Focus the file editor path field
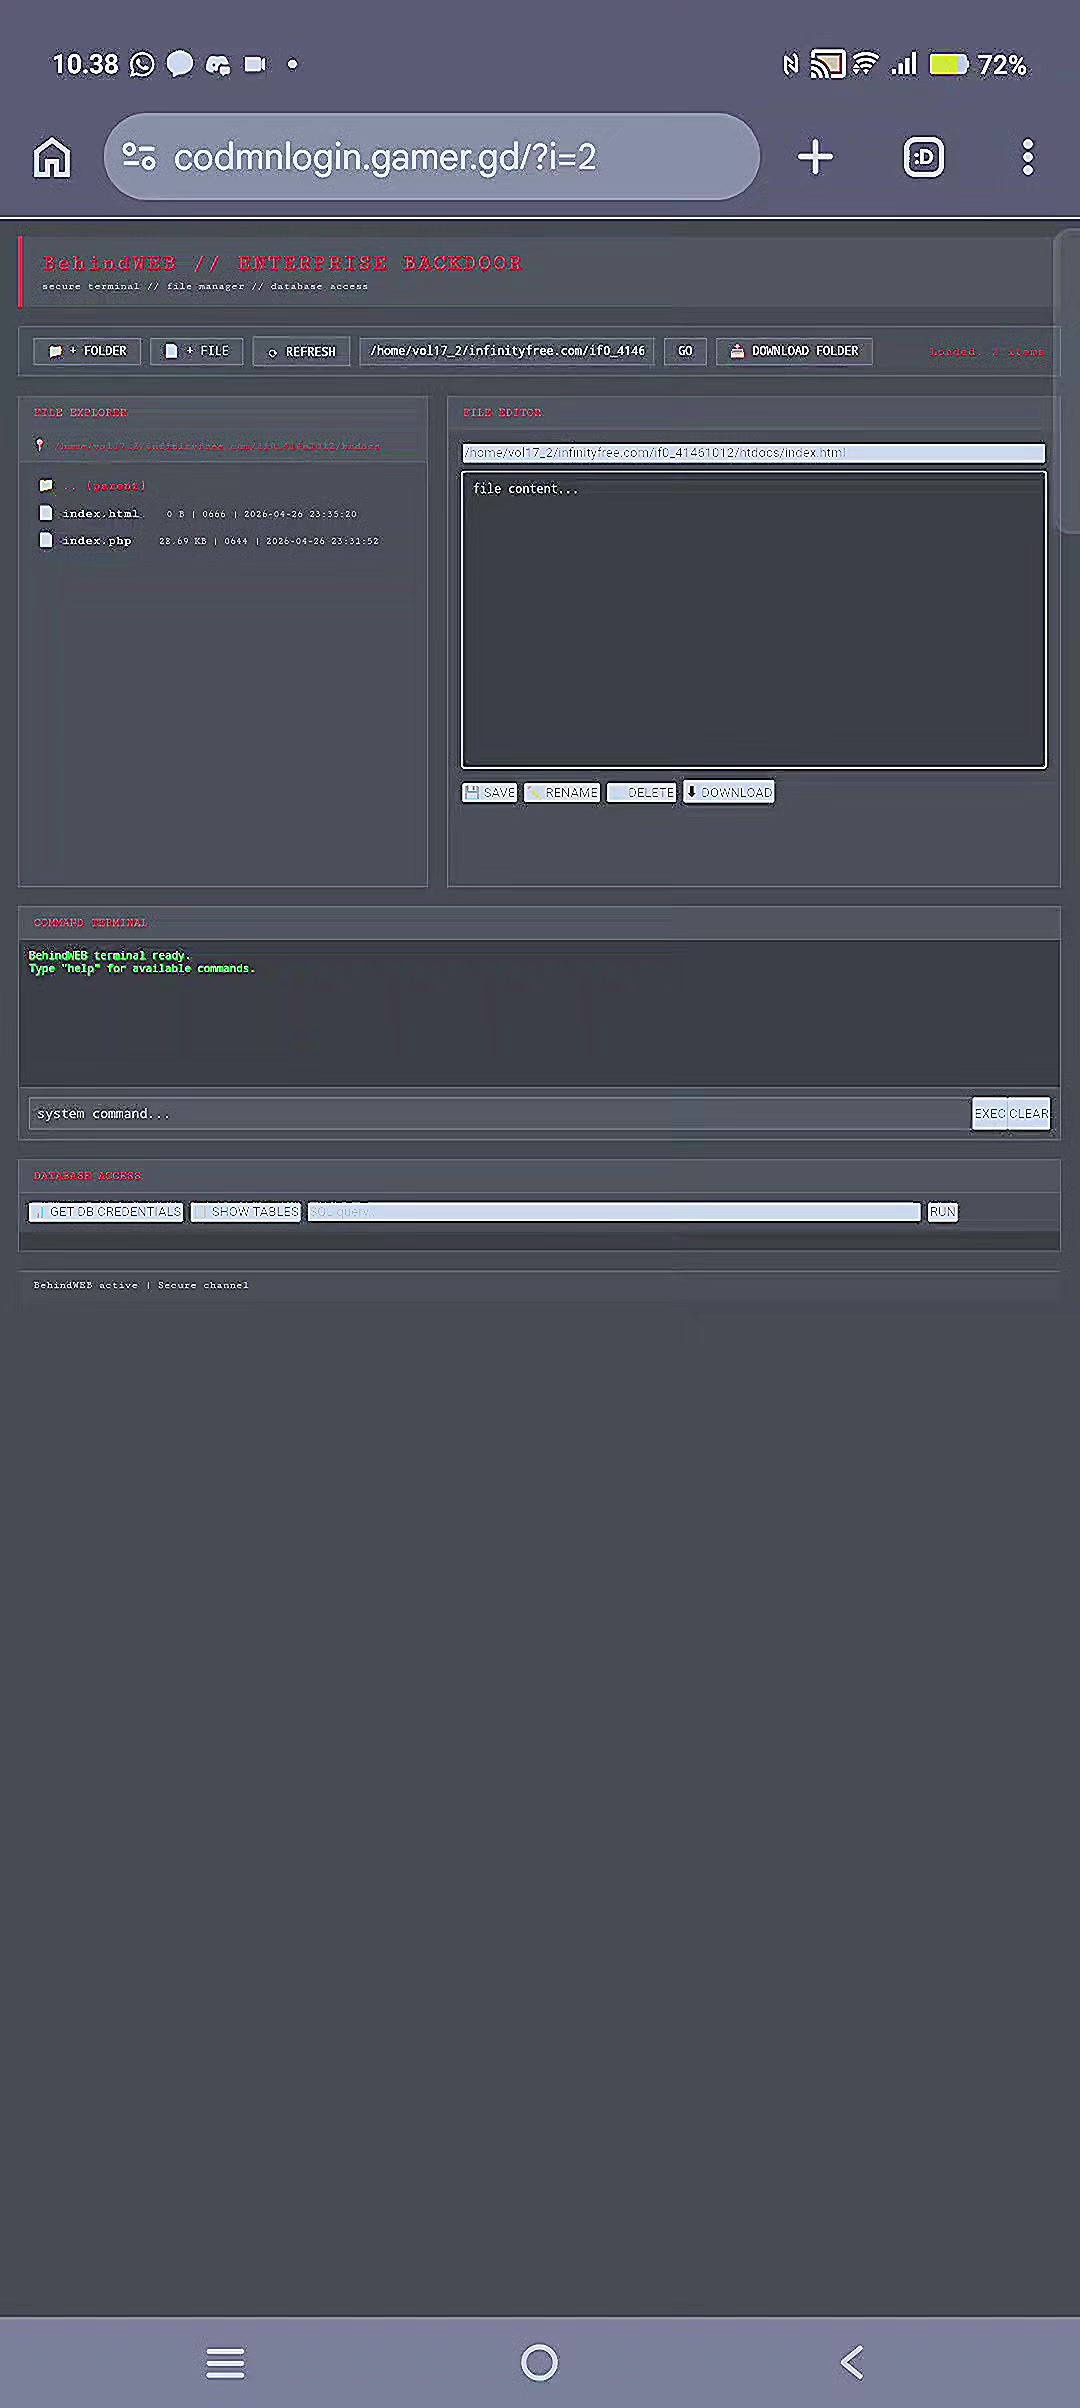Image resolution: width=1080 pixels, height=2408 pixels. (754, 453)
